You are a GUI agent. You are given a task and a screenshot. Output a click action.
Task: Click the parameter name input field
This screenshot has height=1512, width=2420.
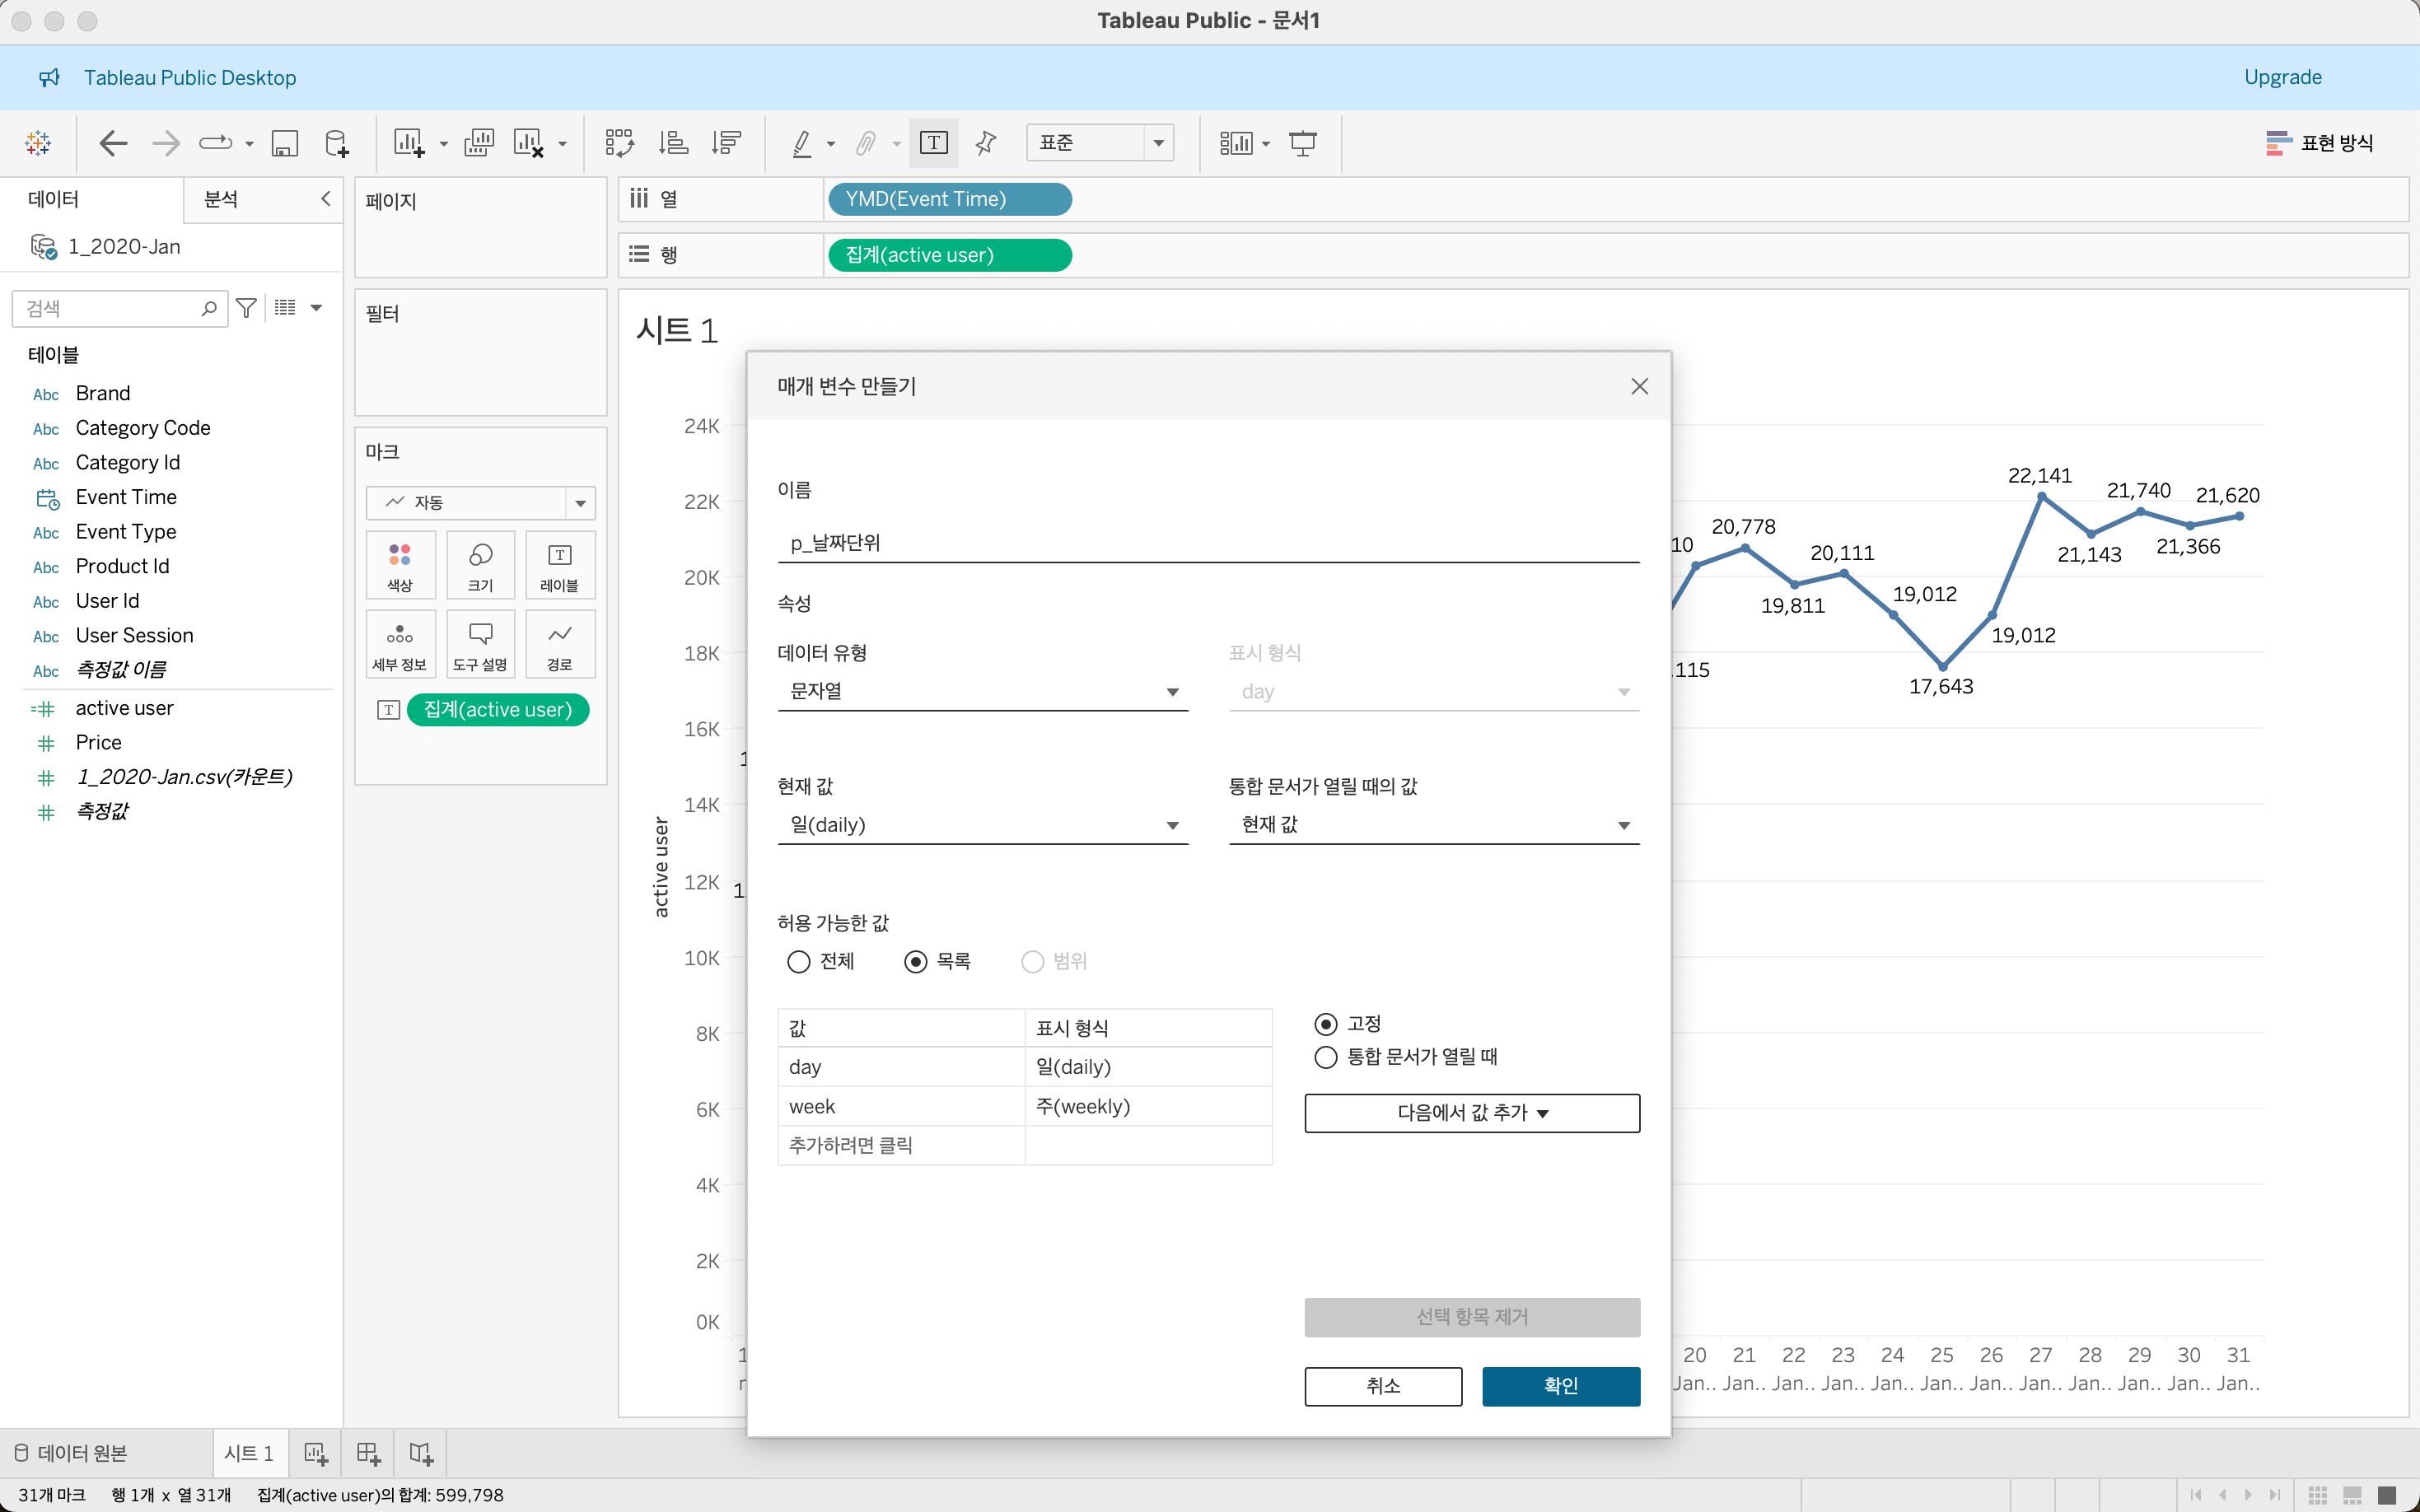coord(1208,543)
